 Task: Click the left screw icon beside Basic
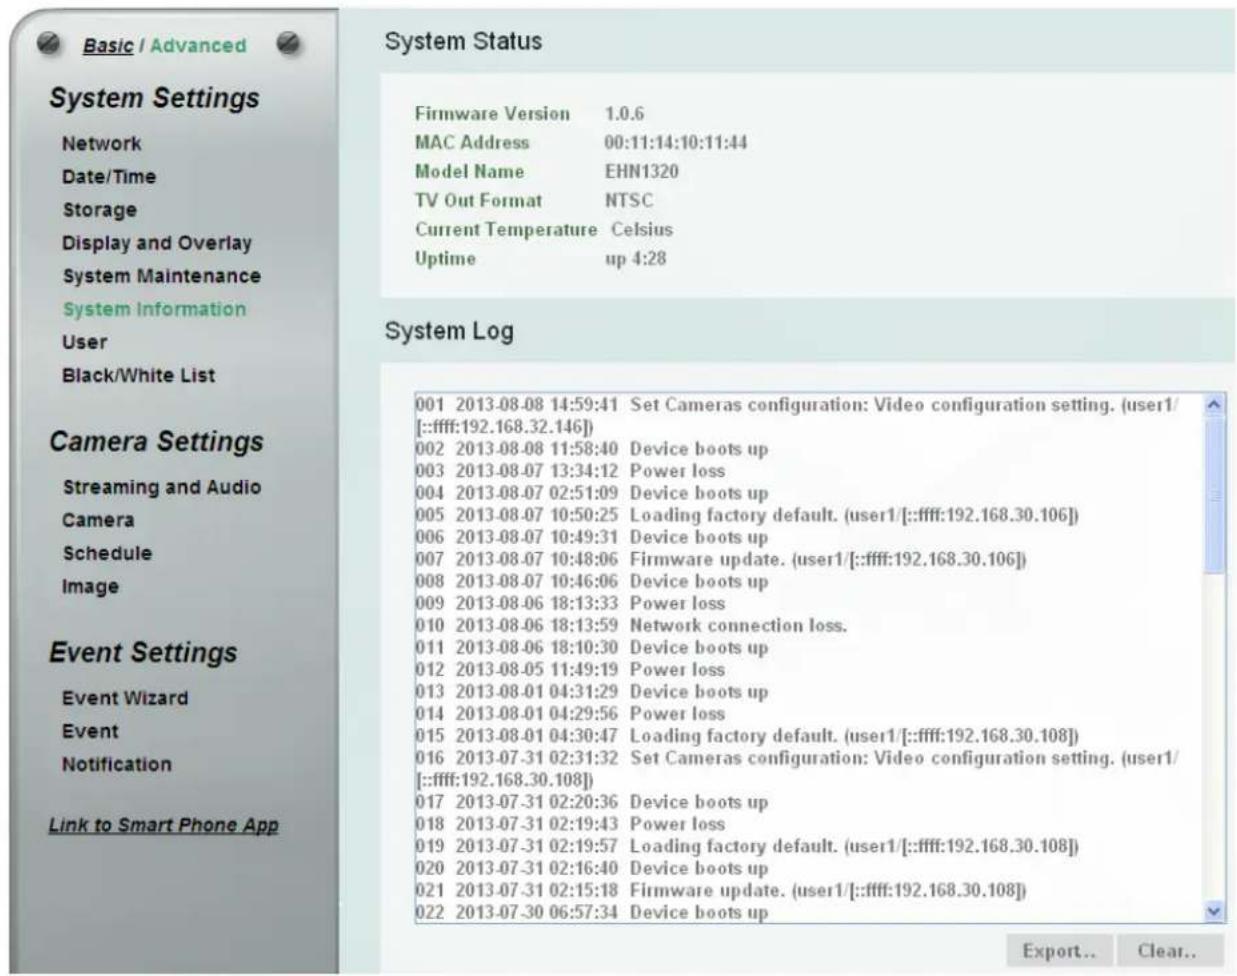pyautogui.click(x=49, y=44)
